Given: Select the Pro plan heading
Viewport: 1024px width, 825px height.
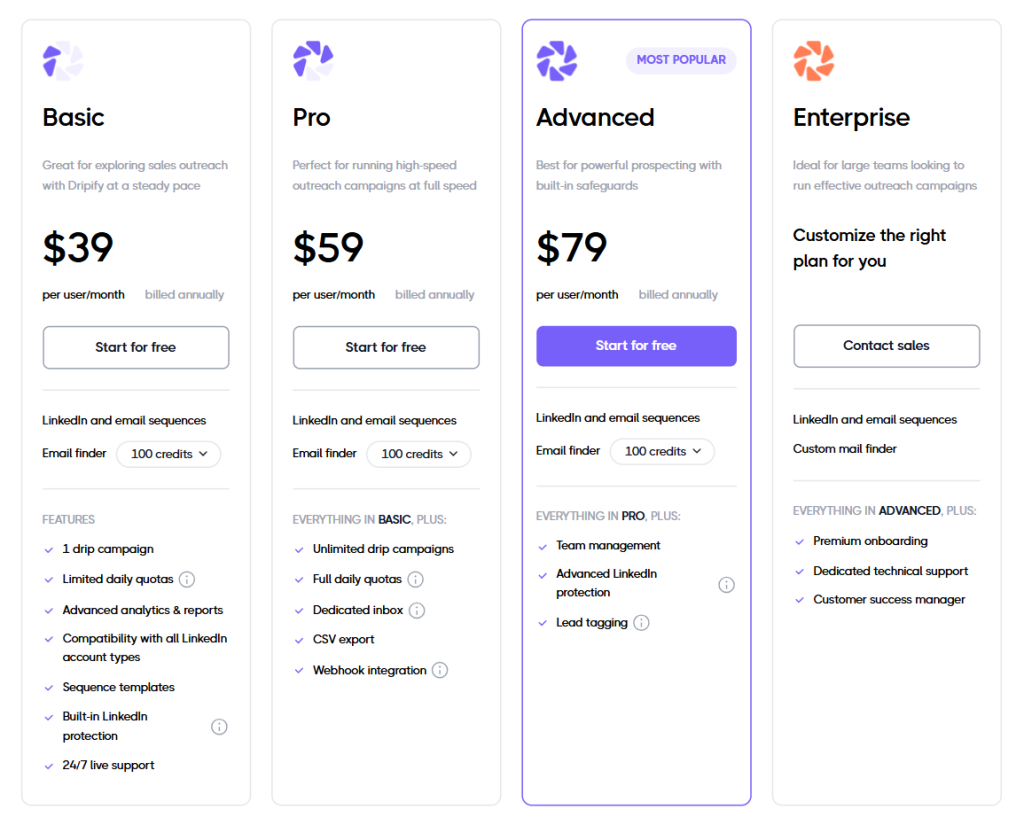Looking at the screenshot, I should (x=311, y=118).
